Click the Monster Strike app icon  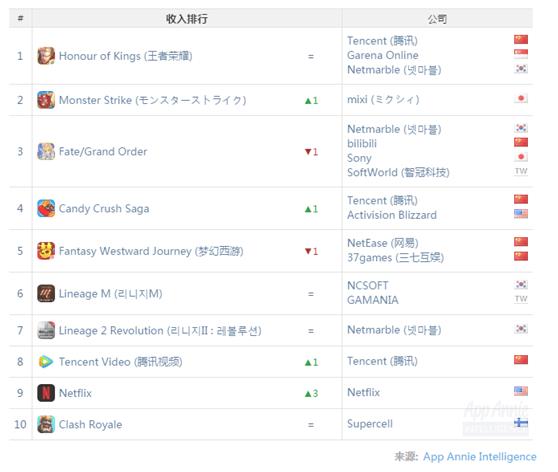46,100
